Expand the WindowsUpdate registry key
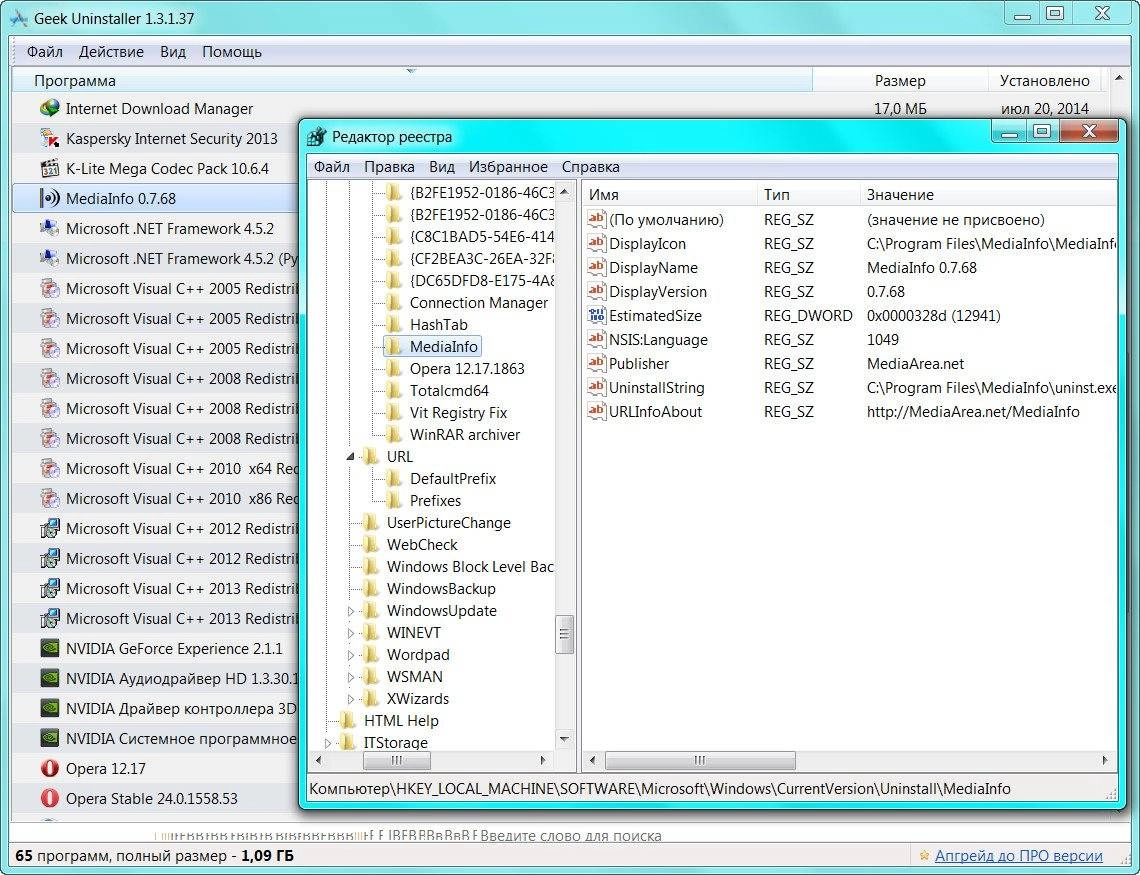Image resolution: width=1140 pixels, height=875 pixels. click(x=350, y=611)
